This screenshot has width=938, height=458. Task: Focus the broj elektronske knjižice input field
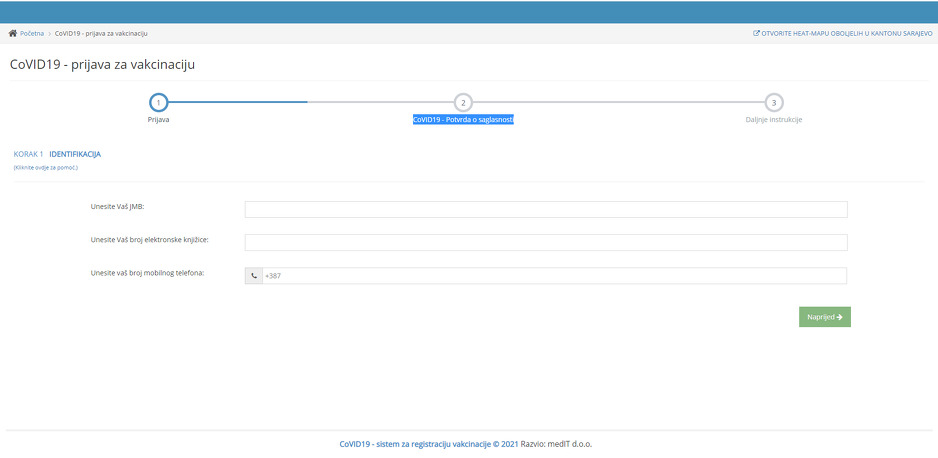546,242
